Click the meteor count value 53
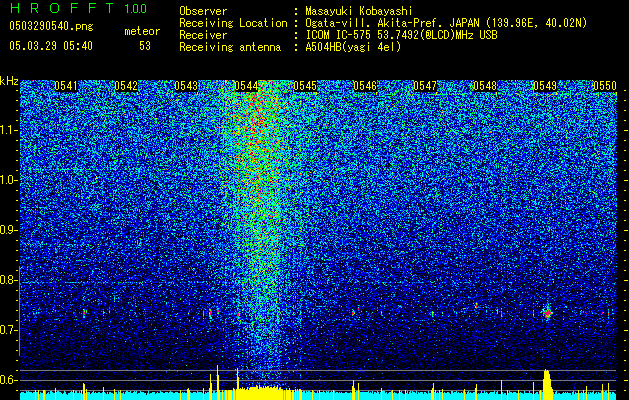 click(x=145, y=46)
